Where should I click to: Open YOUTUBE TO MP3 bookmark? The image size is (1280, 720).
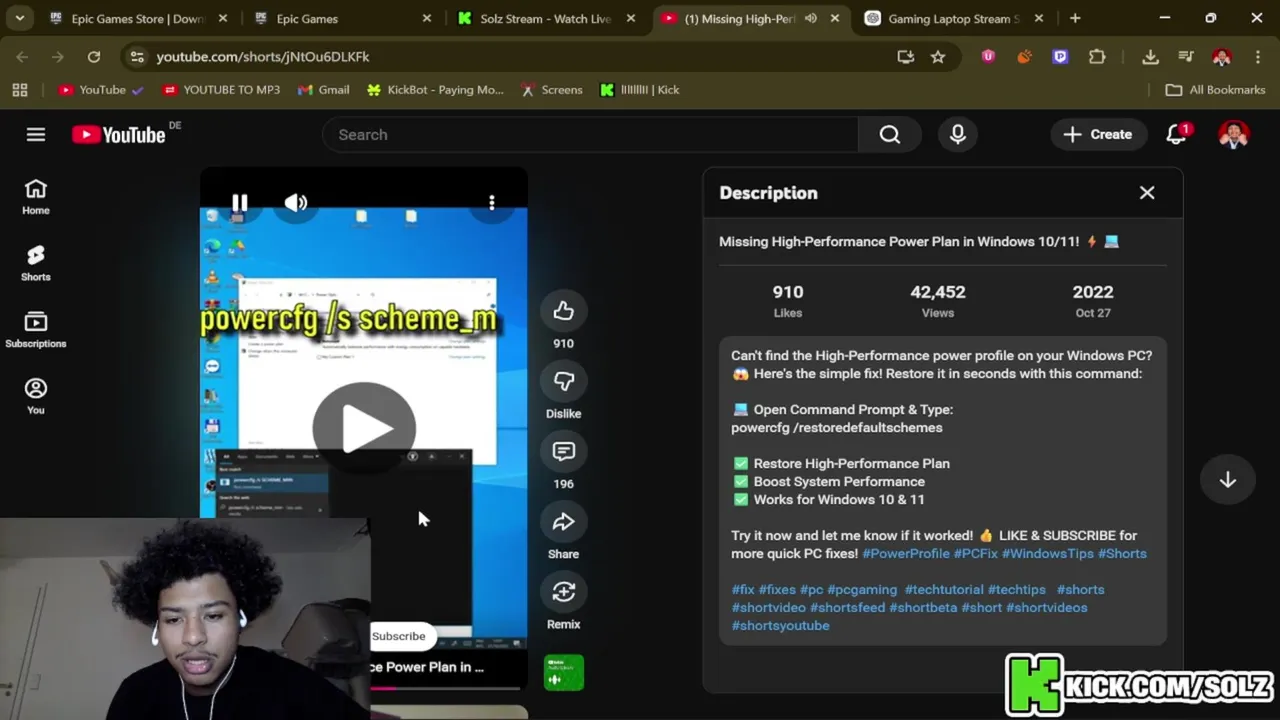pyautogui.click(x=221, y=90)
